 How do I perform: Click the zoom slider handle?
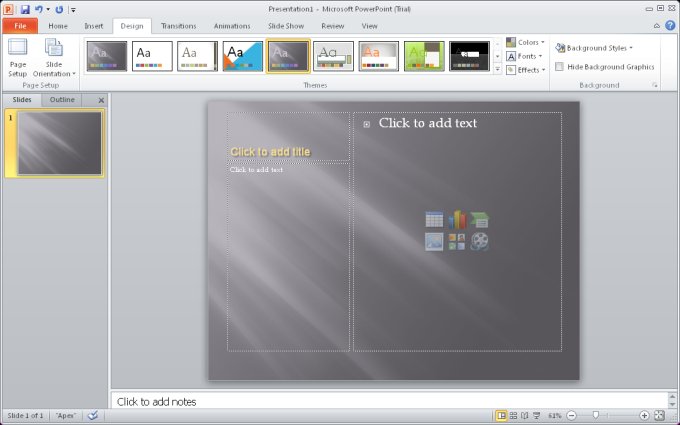click(595, 415)
